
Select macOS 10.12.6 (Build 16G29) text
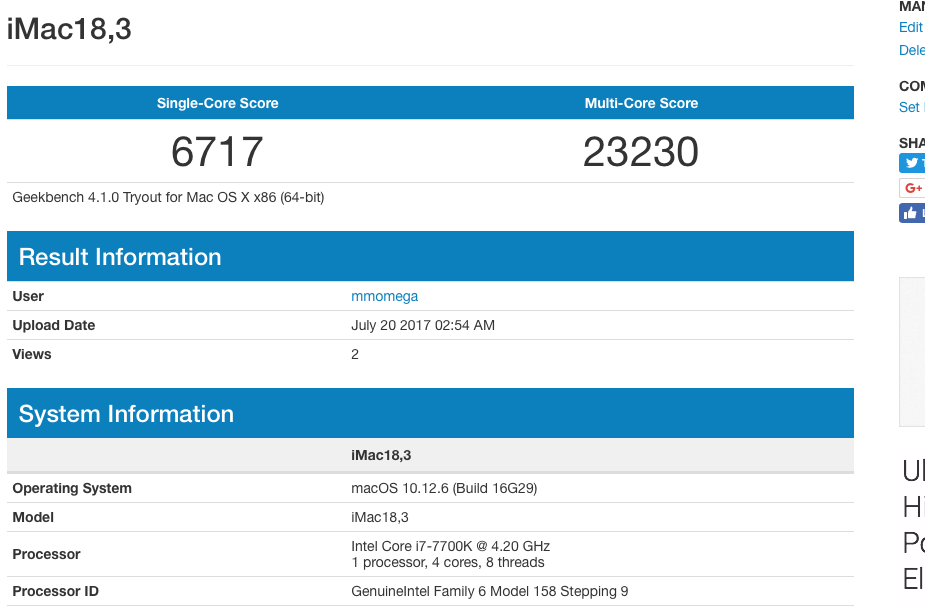click(x=444, y=488)
